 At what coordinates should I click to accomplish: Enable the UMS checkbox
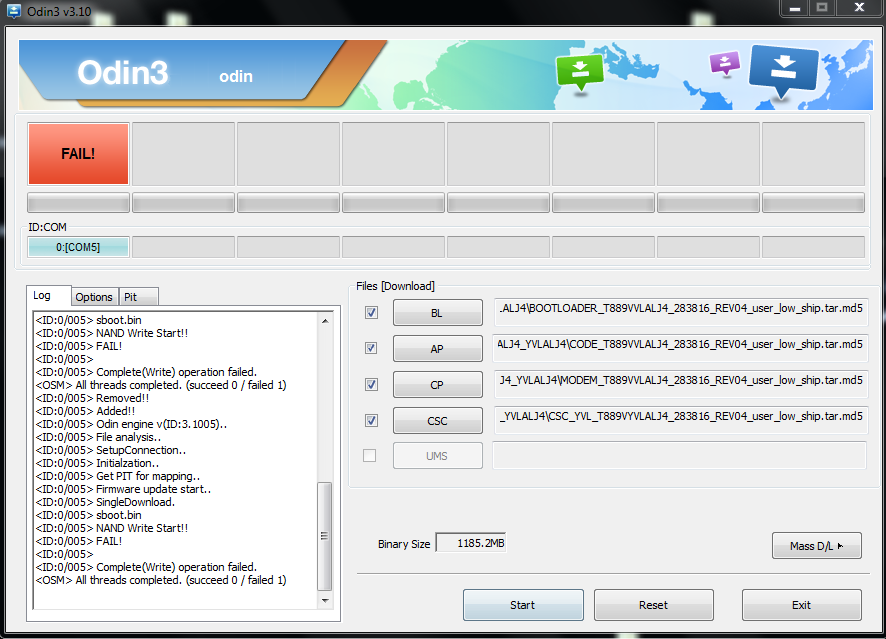coord(370,455)
